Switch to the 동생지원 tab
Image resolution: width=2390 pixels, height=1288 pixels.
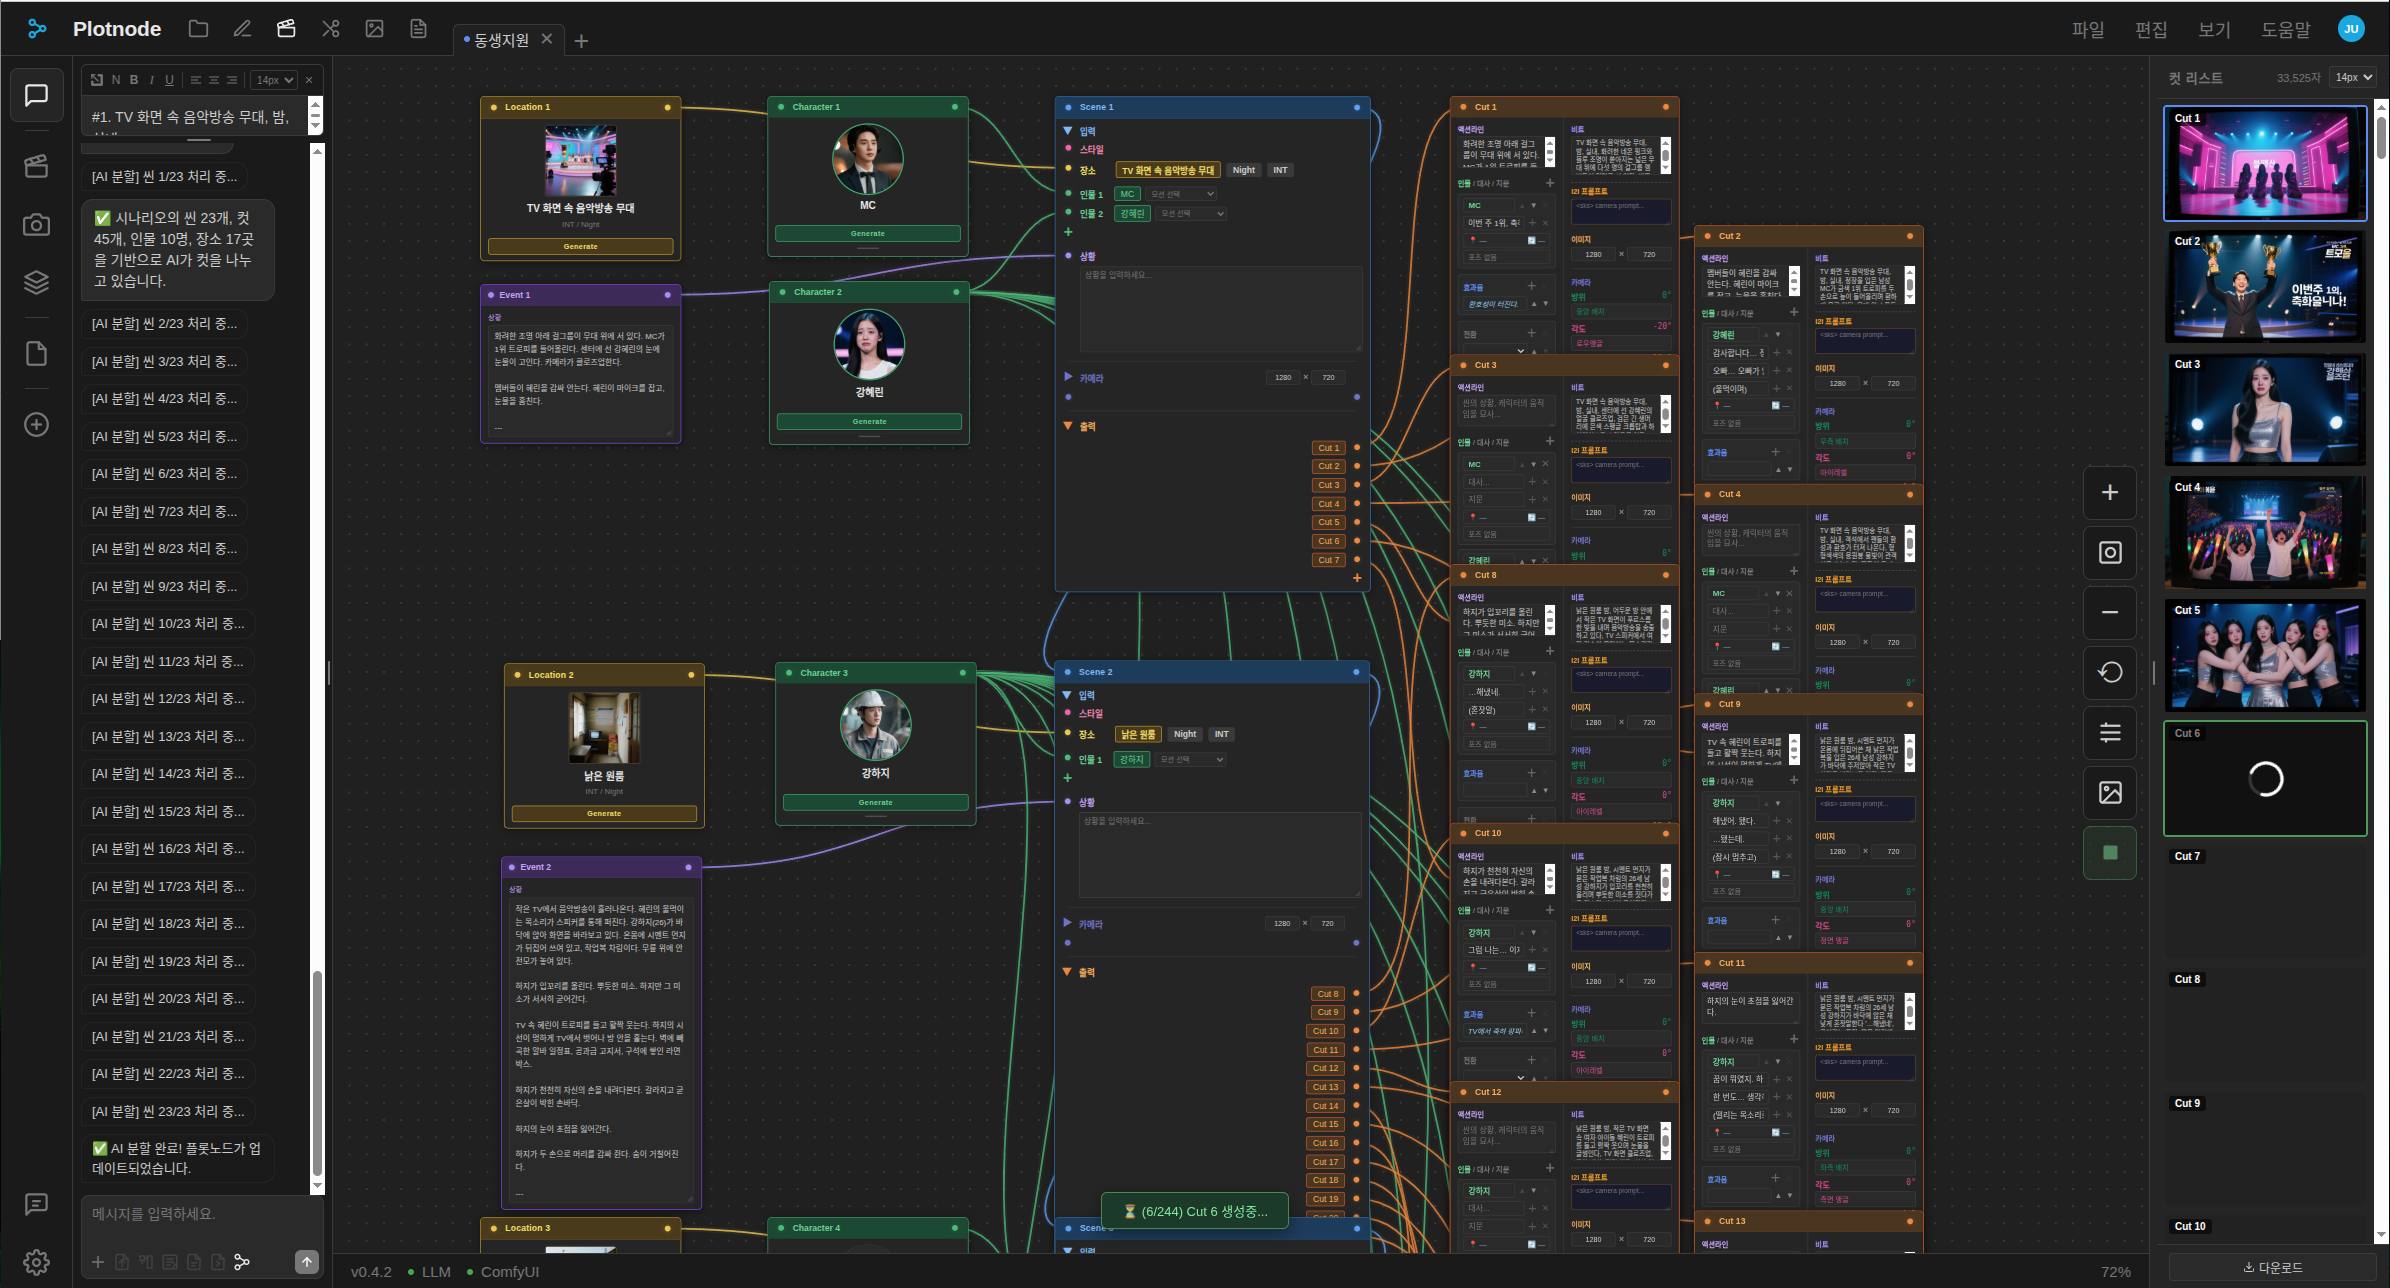tap(500, 40)
